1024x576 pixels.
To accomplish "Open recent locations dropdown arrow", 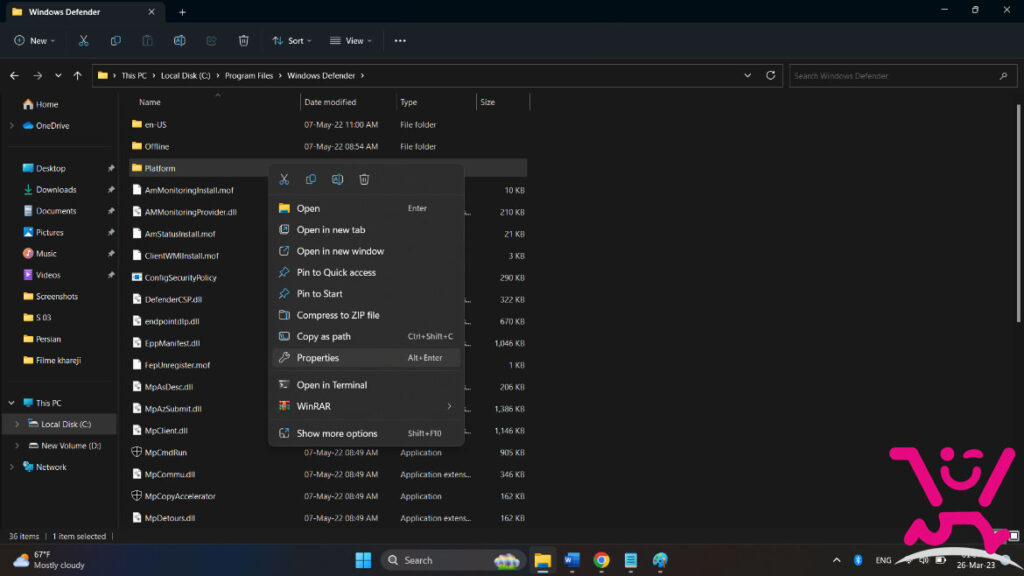I will click(58, 76).
